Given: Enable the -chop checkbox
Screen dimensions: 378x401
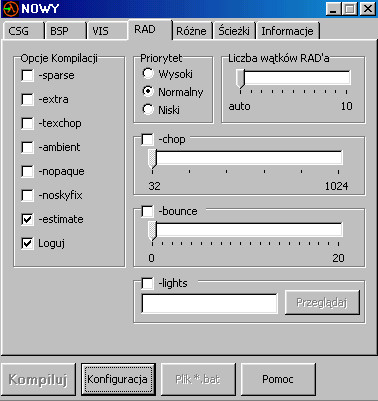Looking at the screenshot, I should (147, 139).
